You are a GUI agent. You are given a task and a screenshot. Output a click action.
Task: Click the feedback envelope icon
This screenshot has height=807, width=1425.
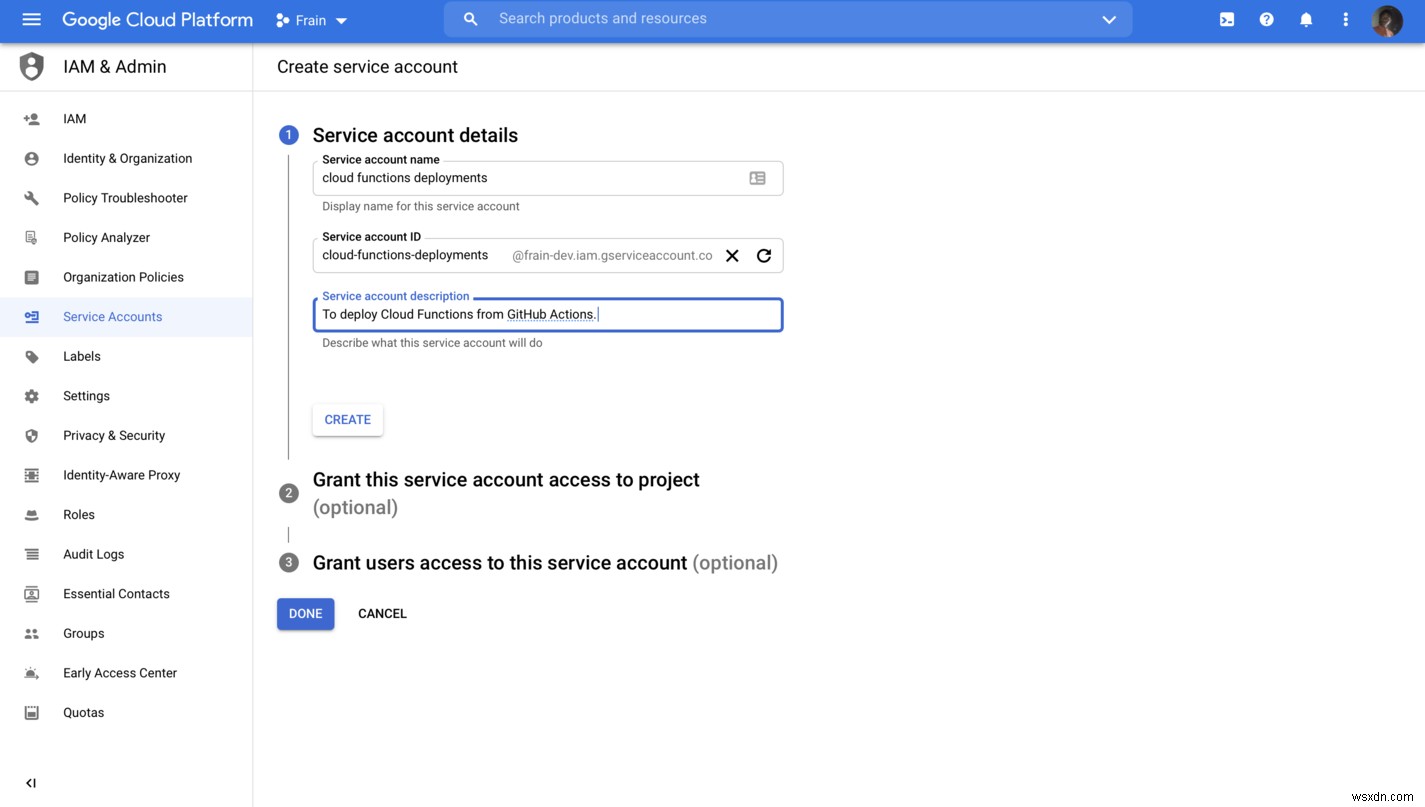[1226, 19]
